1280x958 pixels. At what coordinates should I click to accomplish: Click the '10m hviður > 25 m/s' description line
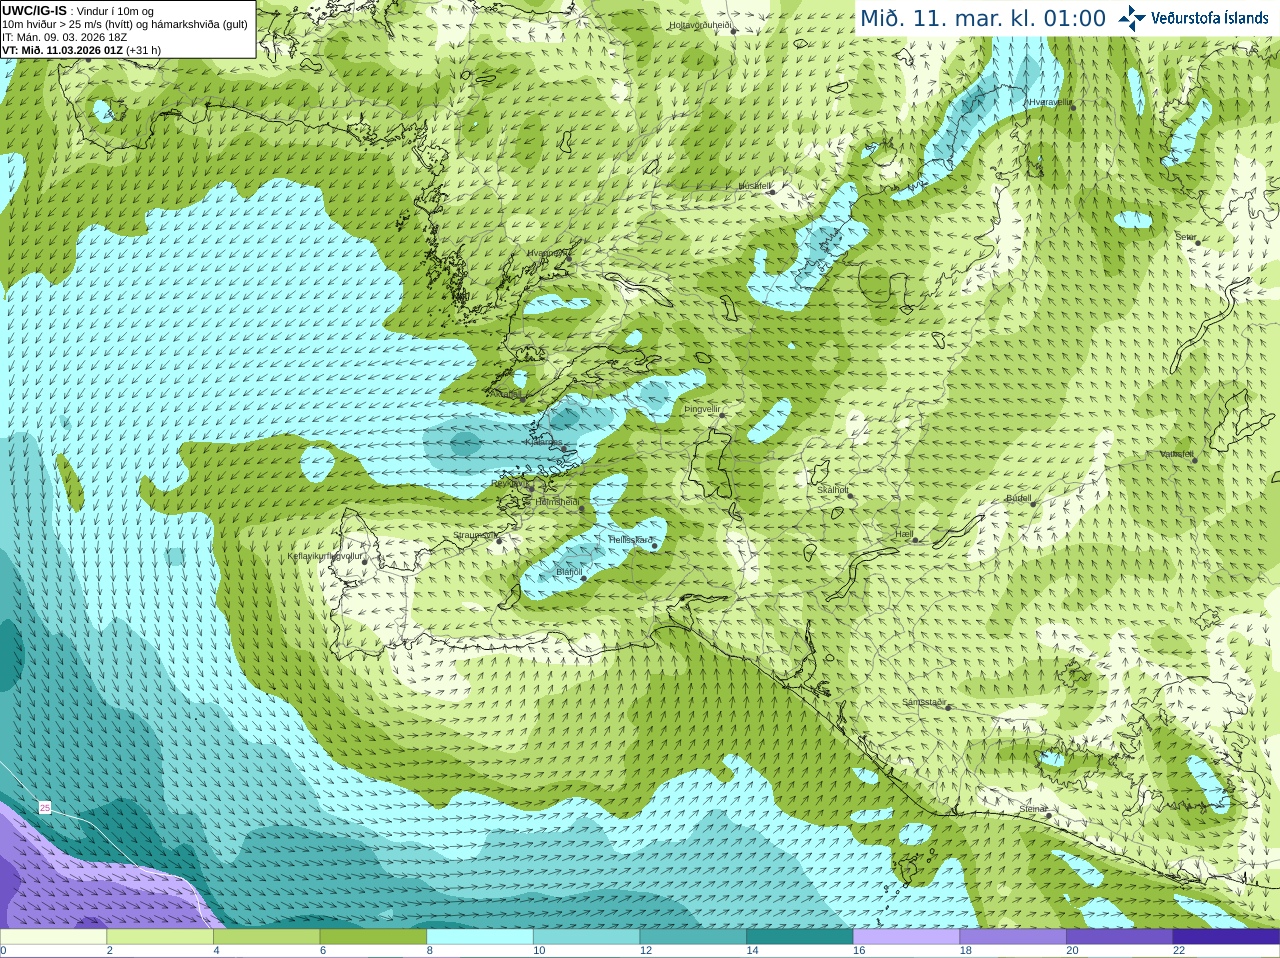click(125, 24)
